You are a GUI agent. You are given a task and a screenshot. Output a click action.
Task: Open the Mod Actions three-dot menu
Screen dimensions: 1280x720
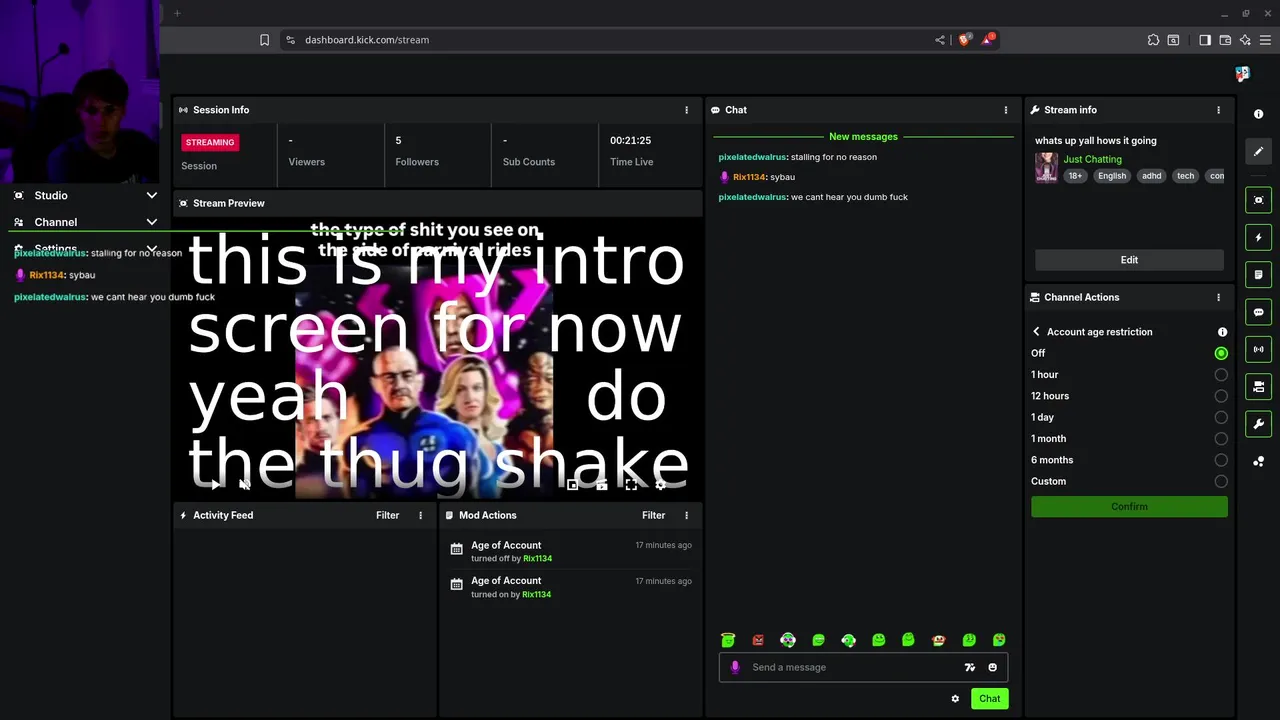click(x=686, y=515)
